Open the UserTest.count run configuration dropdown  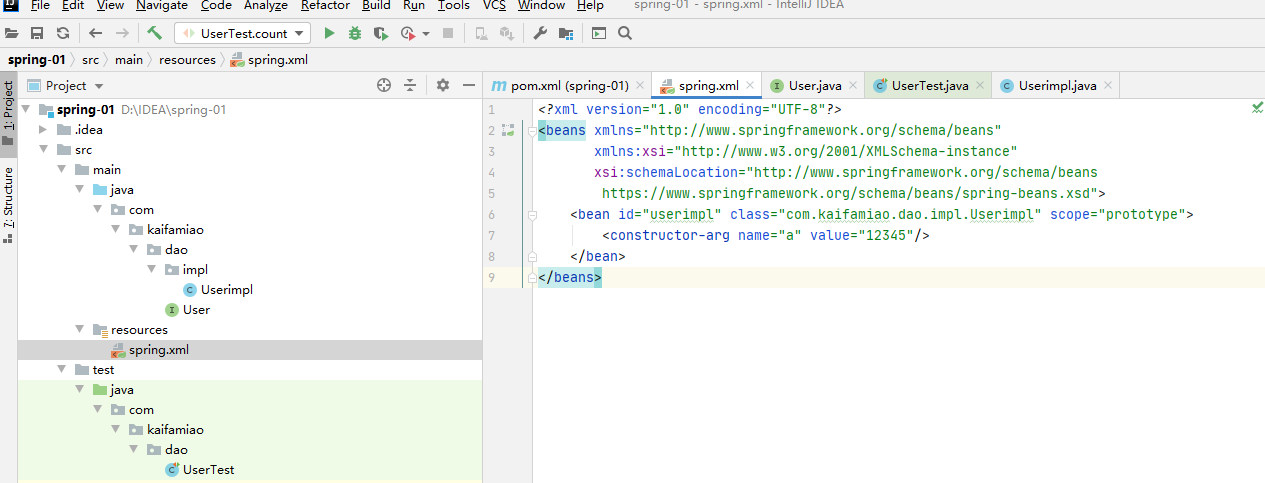[x=243, y=33]
